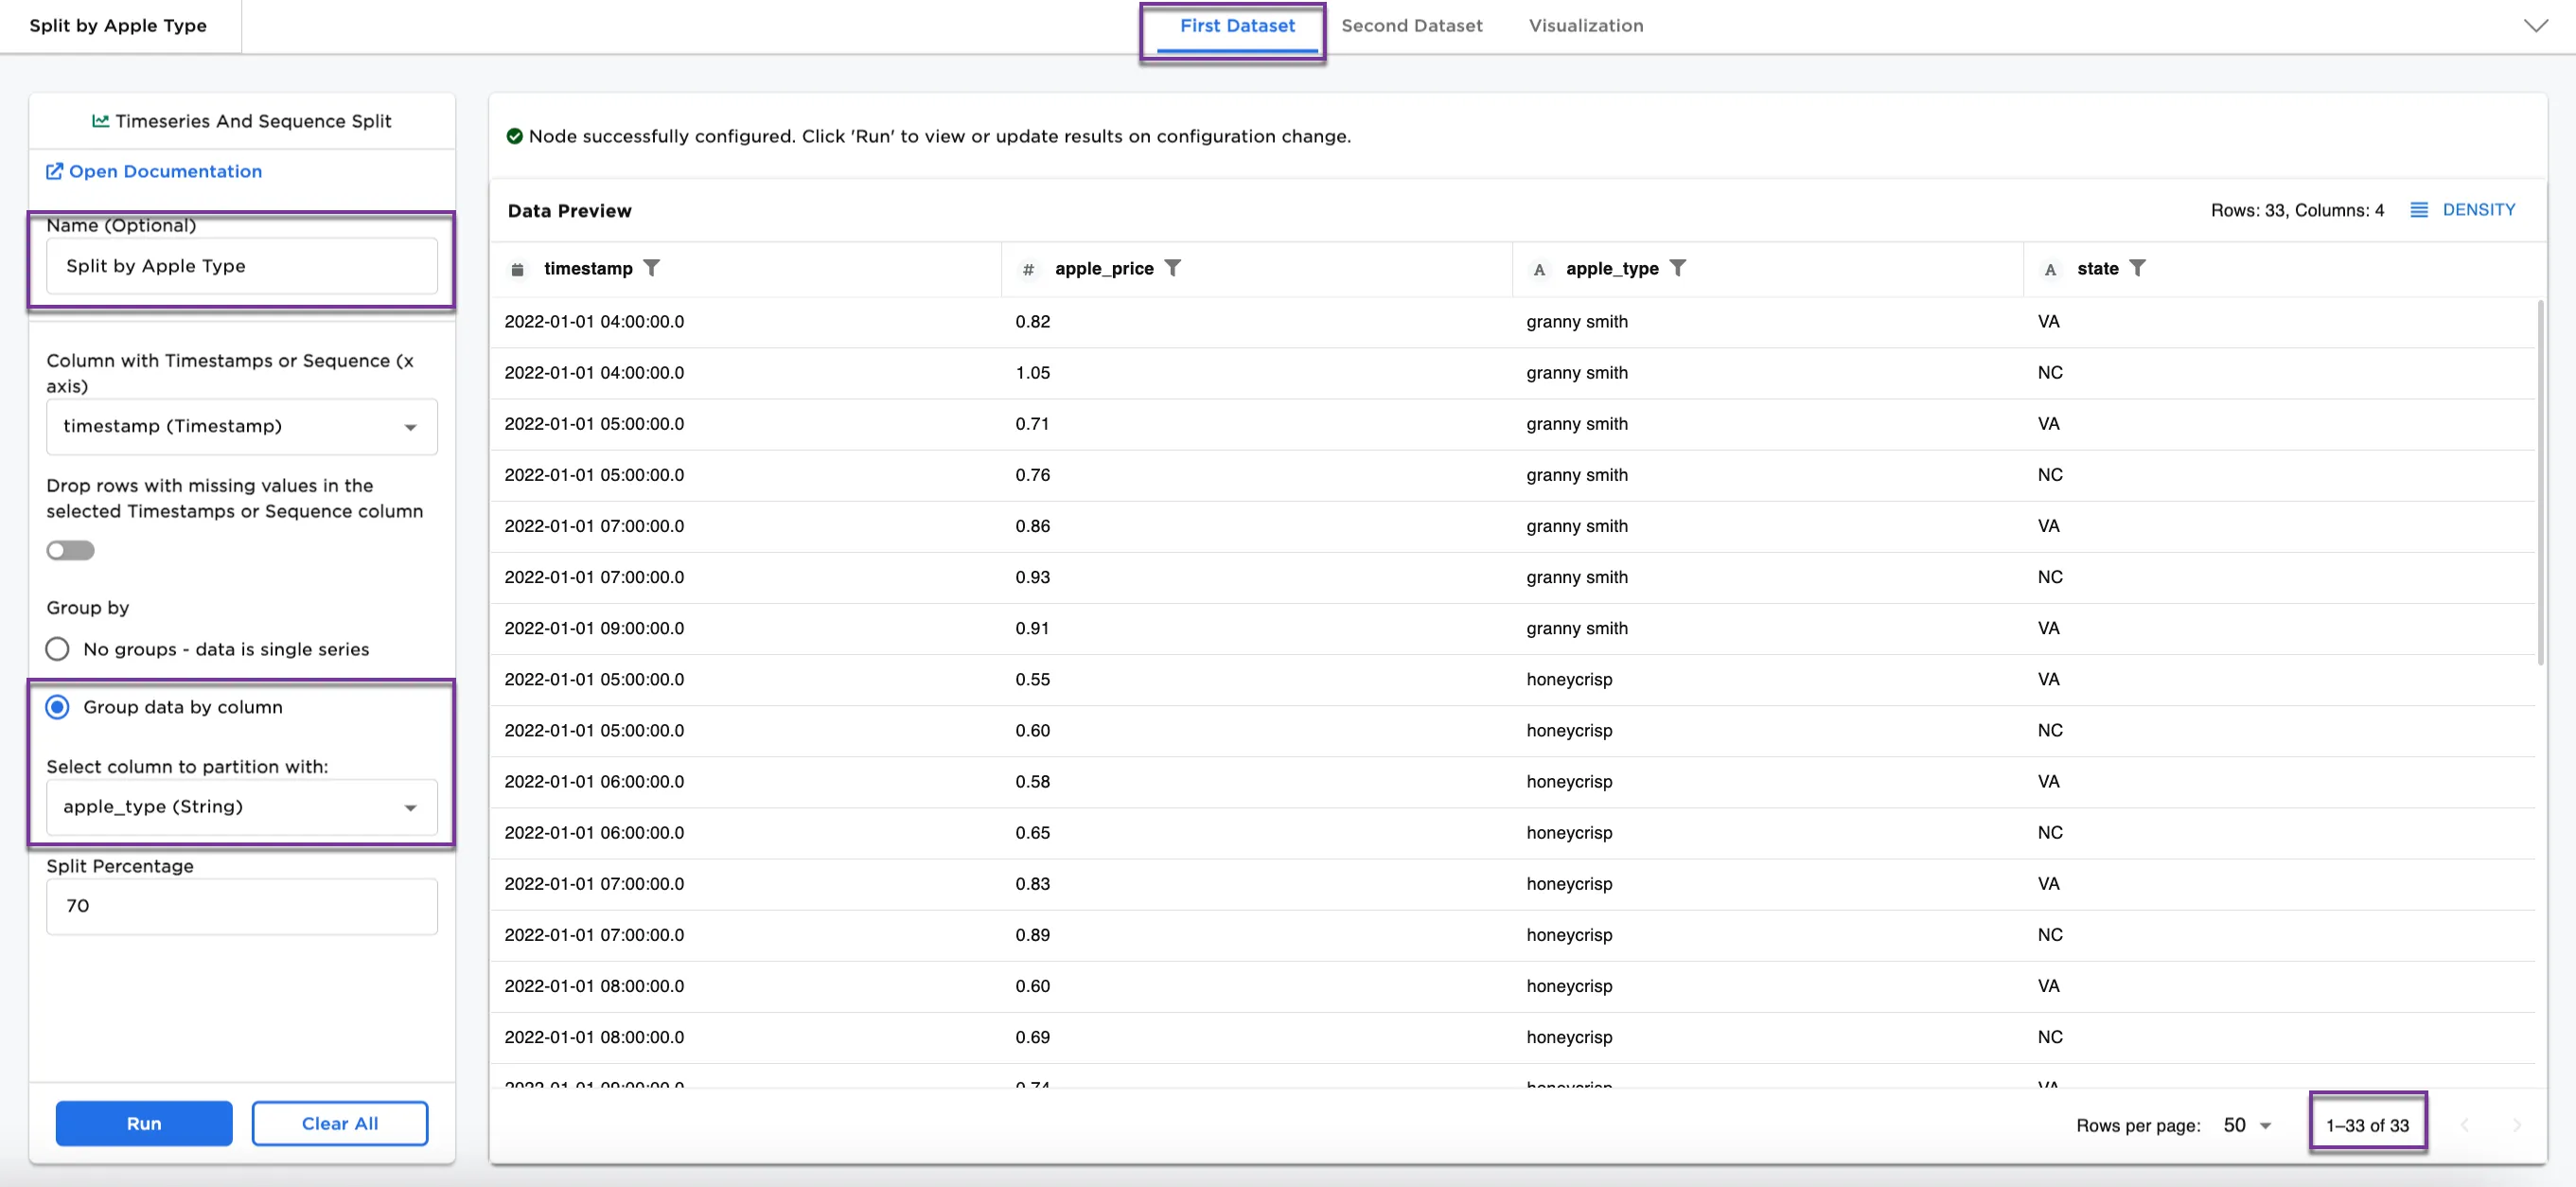Select the Group data by column radio
2576x1187 pixels.
[58, 707]
